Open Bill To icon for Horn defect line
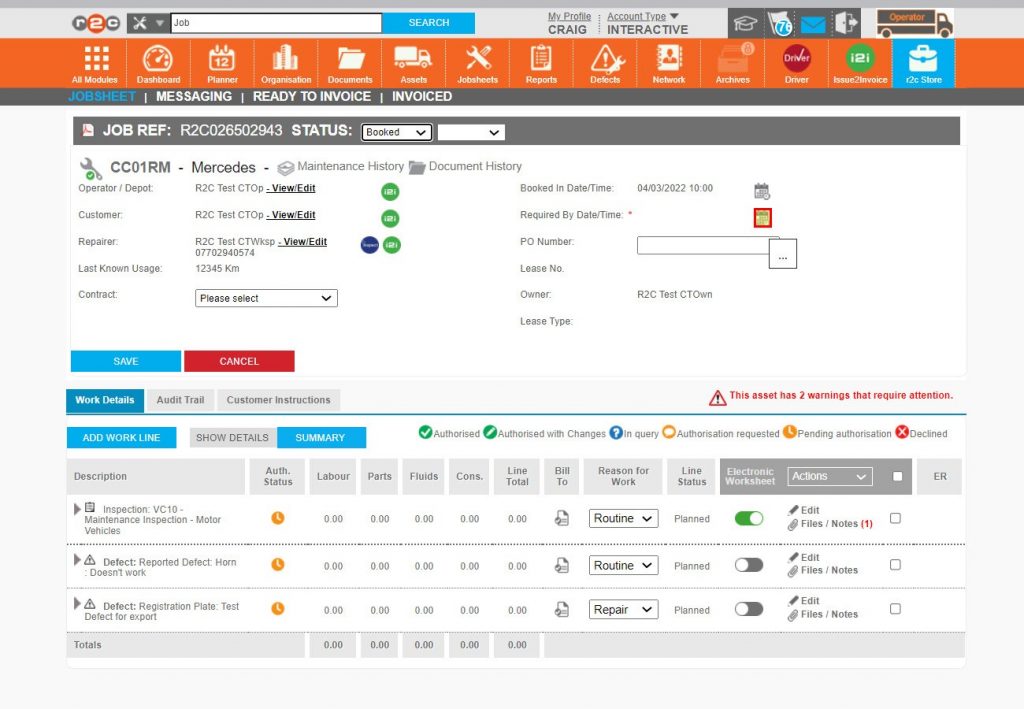This screenshot has height=709, width=1024. click(x=562, y=565)
